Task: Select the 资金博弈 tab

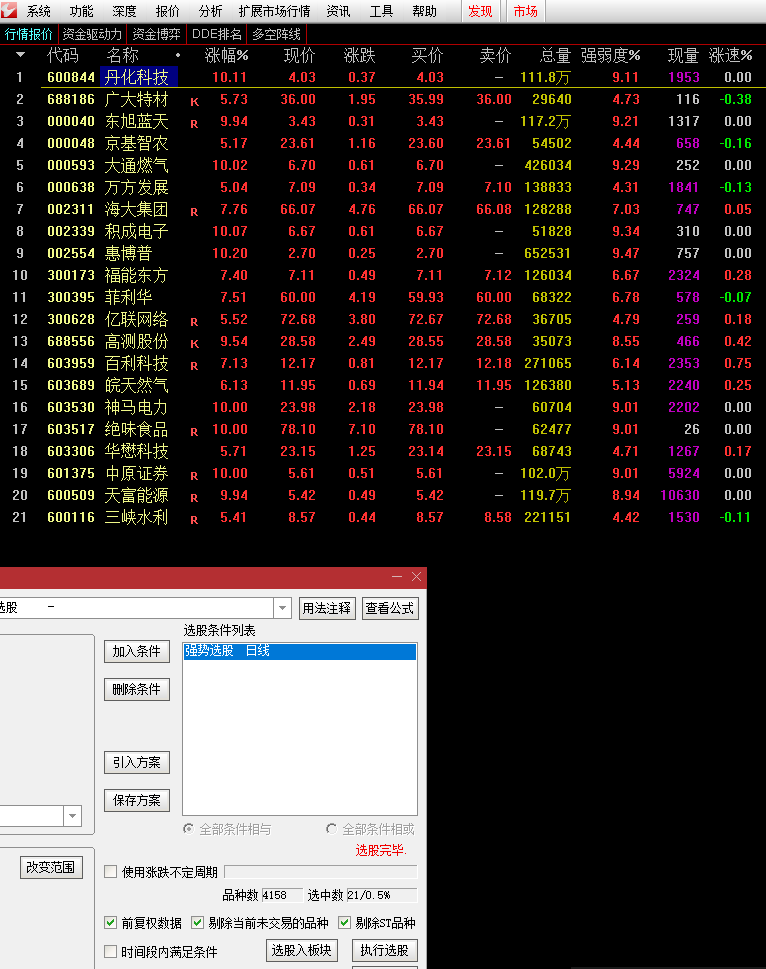Action: coord(156,34)
